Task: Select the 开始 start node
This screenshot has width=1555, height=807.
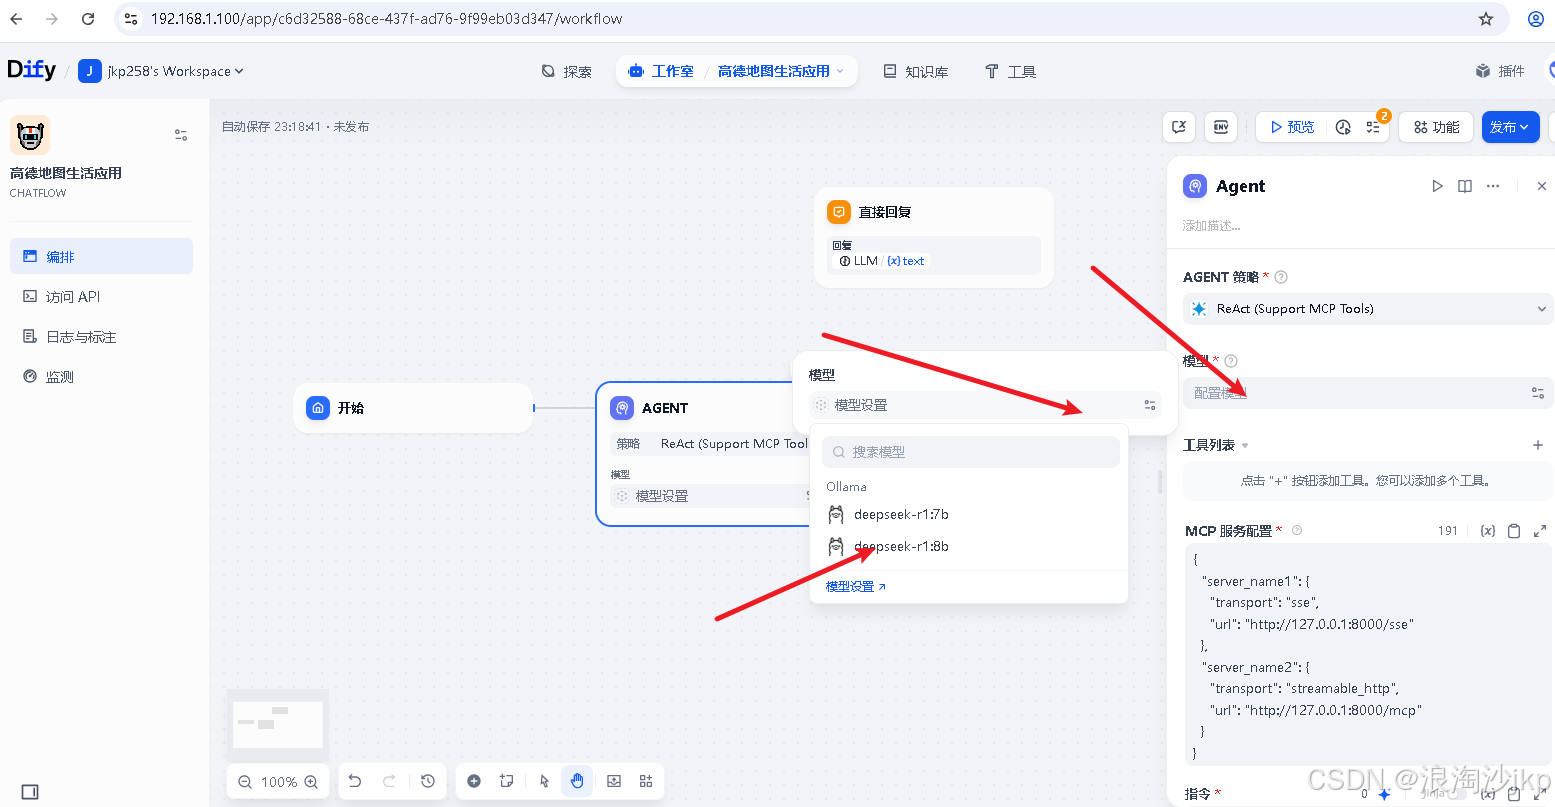Action: tap(413, 408)
